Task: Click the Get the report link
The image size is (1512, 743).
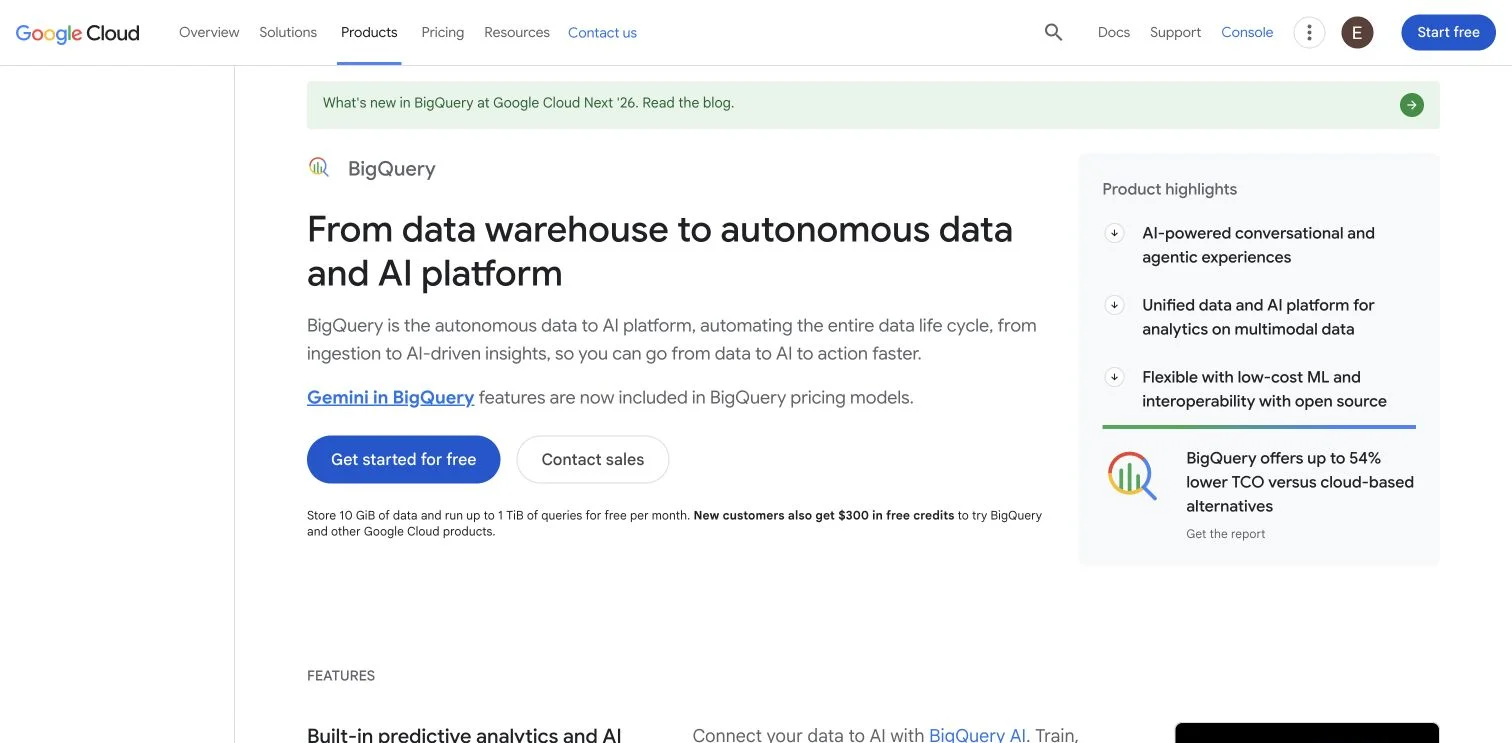Action: point(1225,534)
